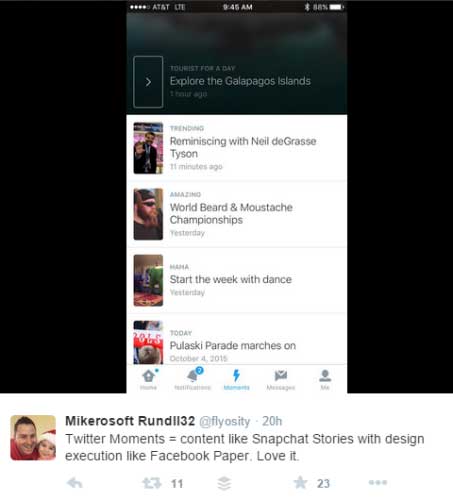Click the layers stack icon under the tweet

click(224, 483)
